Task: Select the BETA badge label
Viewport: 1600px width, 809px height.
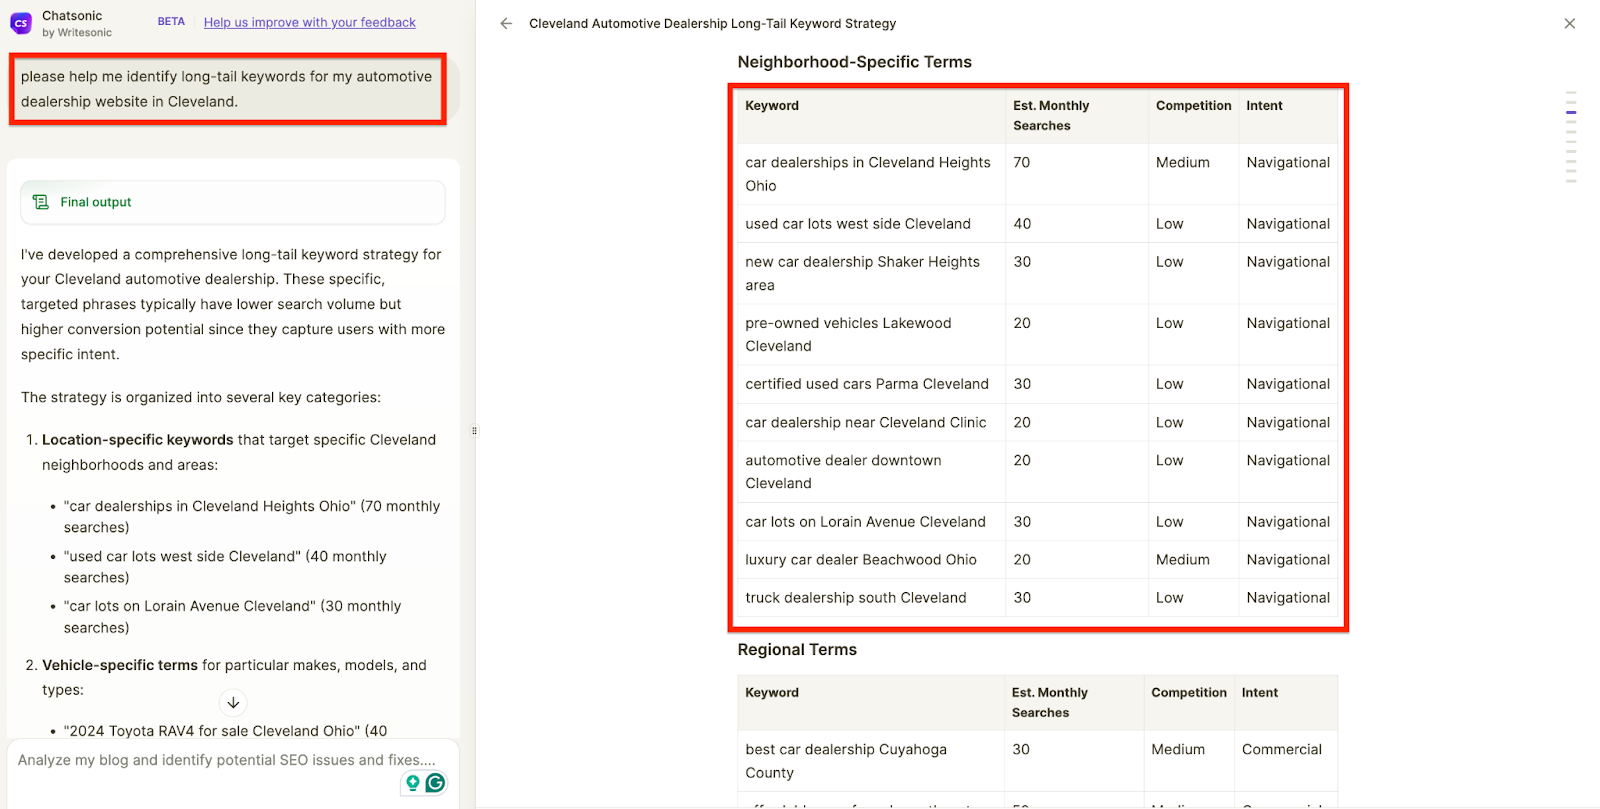Action: pyautogui.click(x=171, y=22)
